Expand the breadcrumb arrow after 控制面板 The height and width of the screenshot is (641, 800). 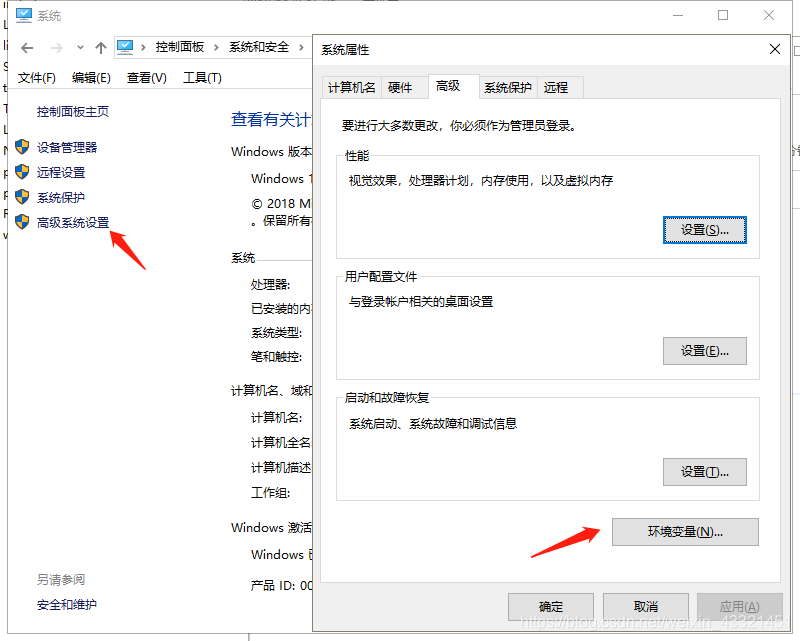click(x=217, y=47)
